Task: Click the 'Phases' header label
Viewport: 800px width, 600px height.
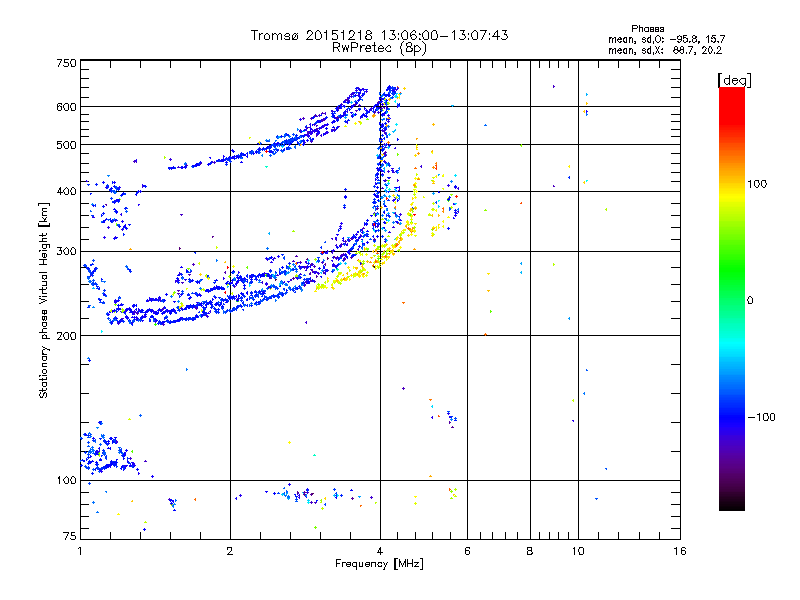Action: pos(647,29)
